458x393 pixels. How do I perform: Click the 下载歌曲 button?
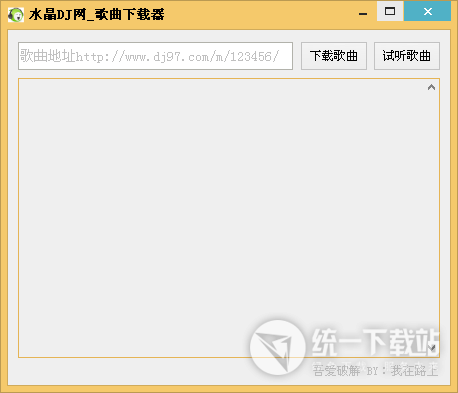334,56
